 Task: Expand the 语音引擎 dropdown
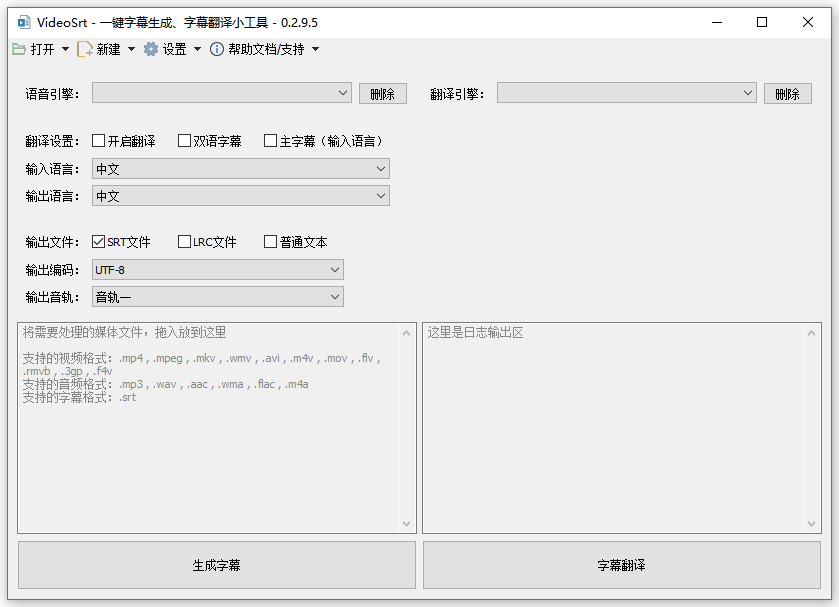[221, 93]
